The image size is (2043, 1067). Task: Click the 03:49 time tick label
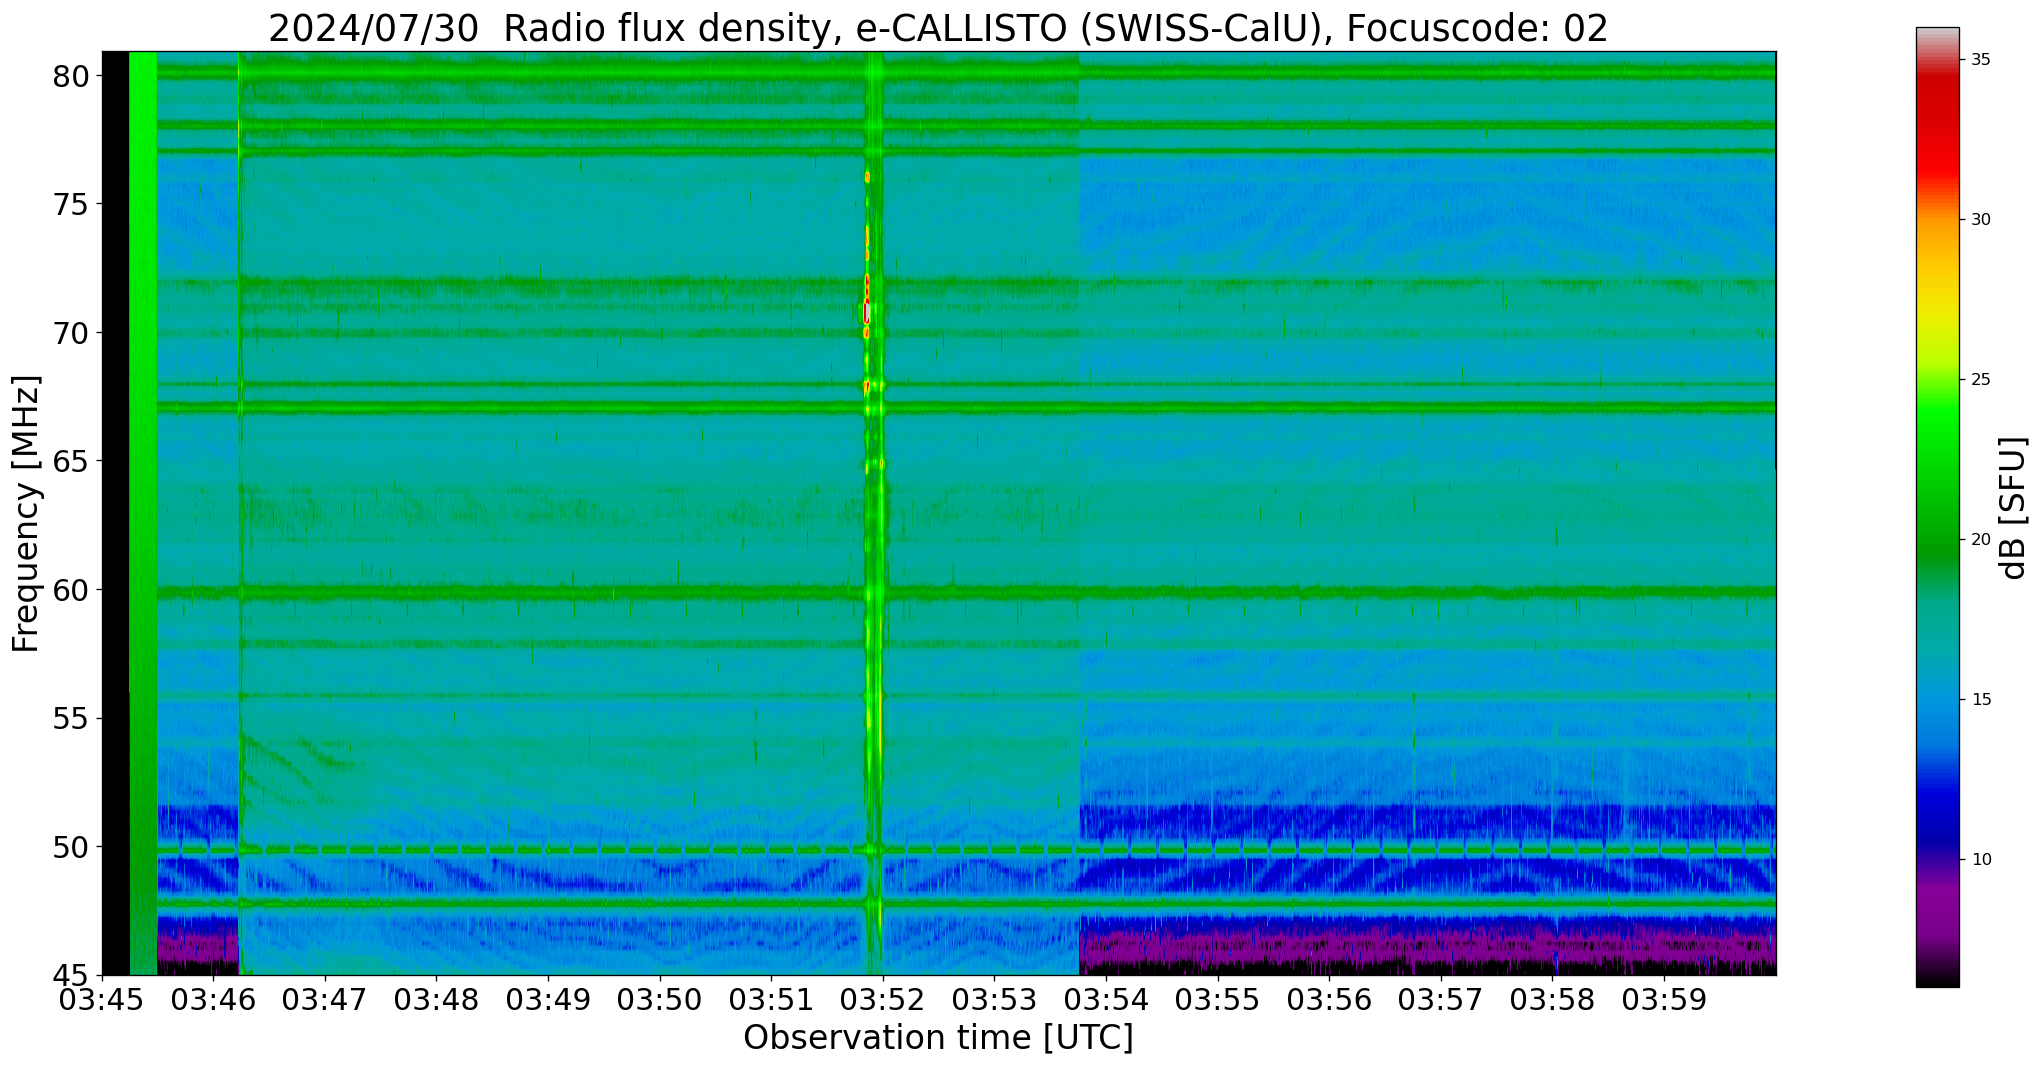click(547, 1000)
